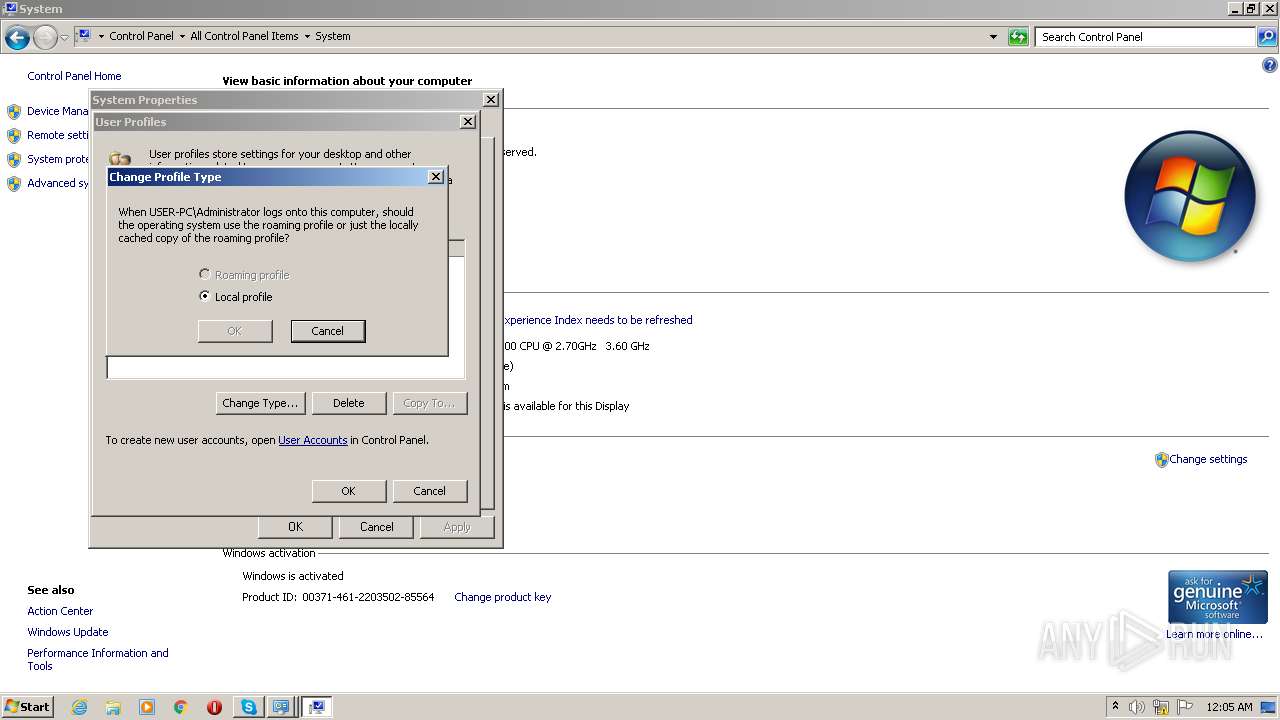Click OK in System Properties window
The image size is (1280, 720).
click(x=296, y=527)
